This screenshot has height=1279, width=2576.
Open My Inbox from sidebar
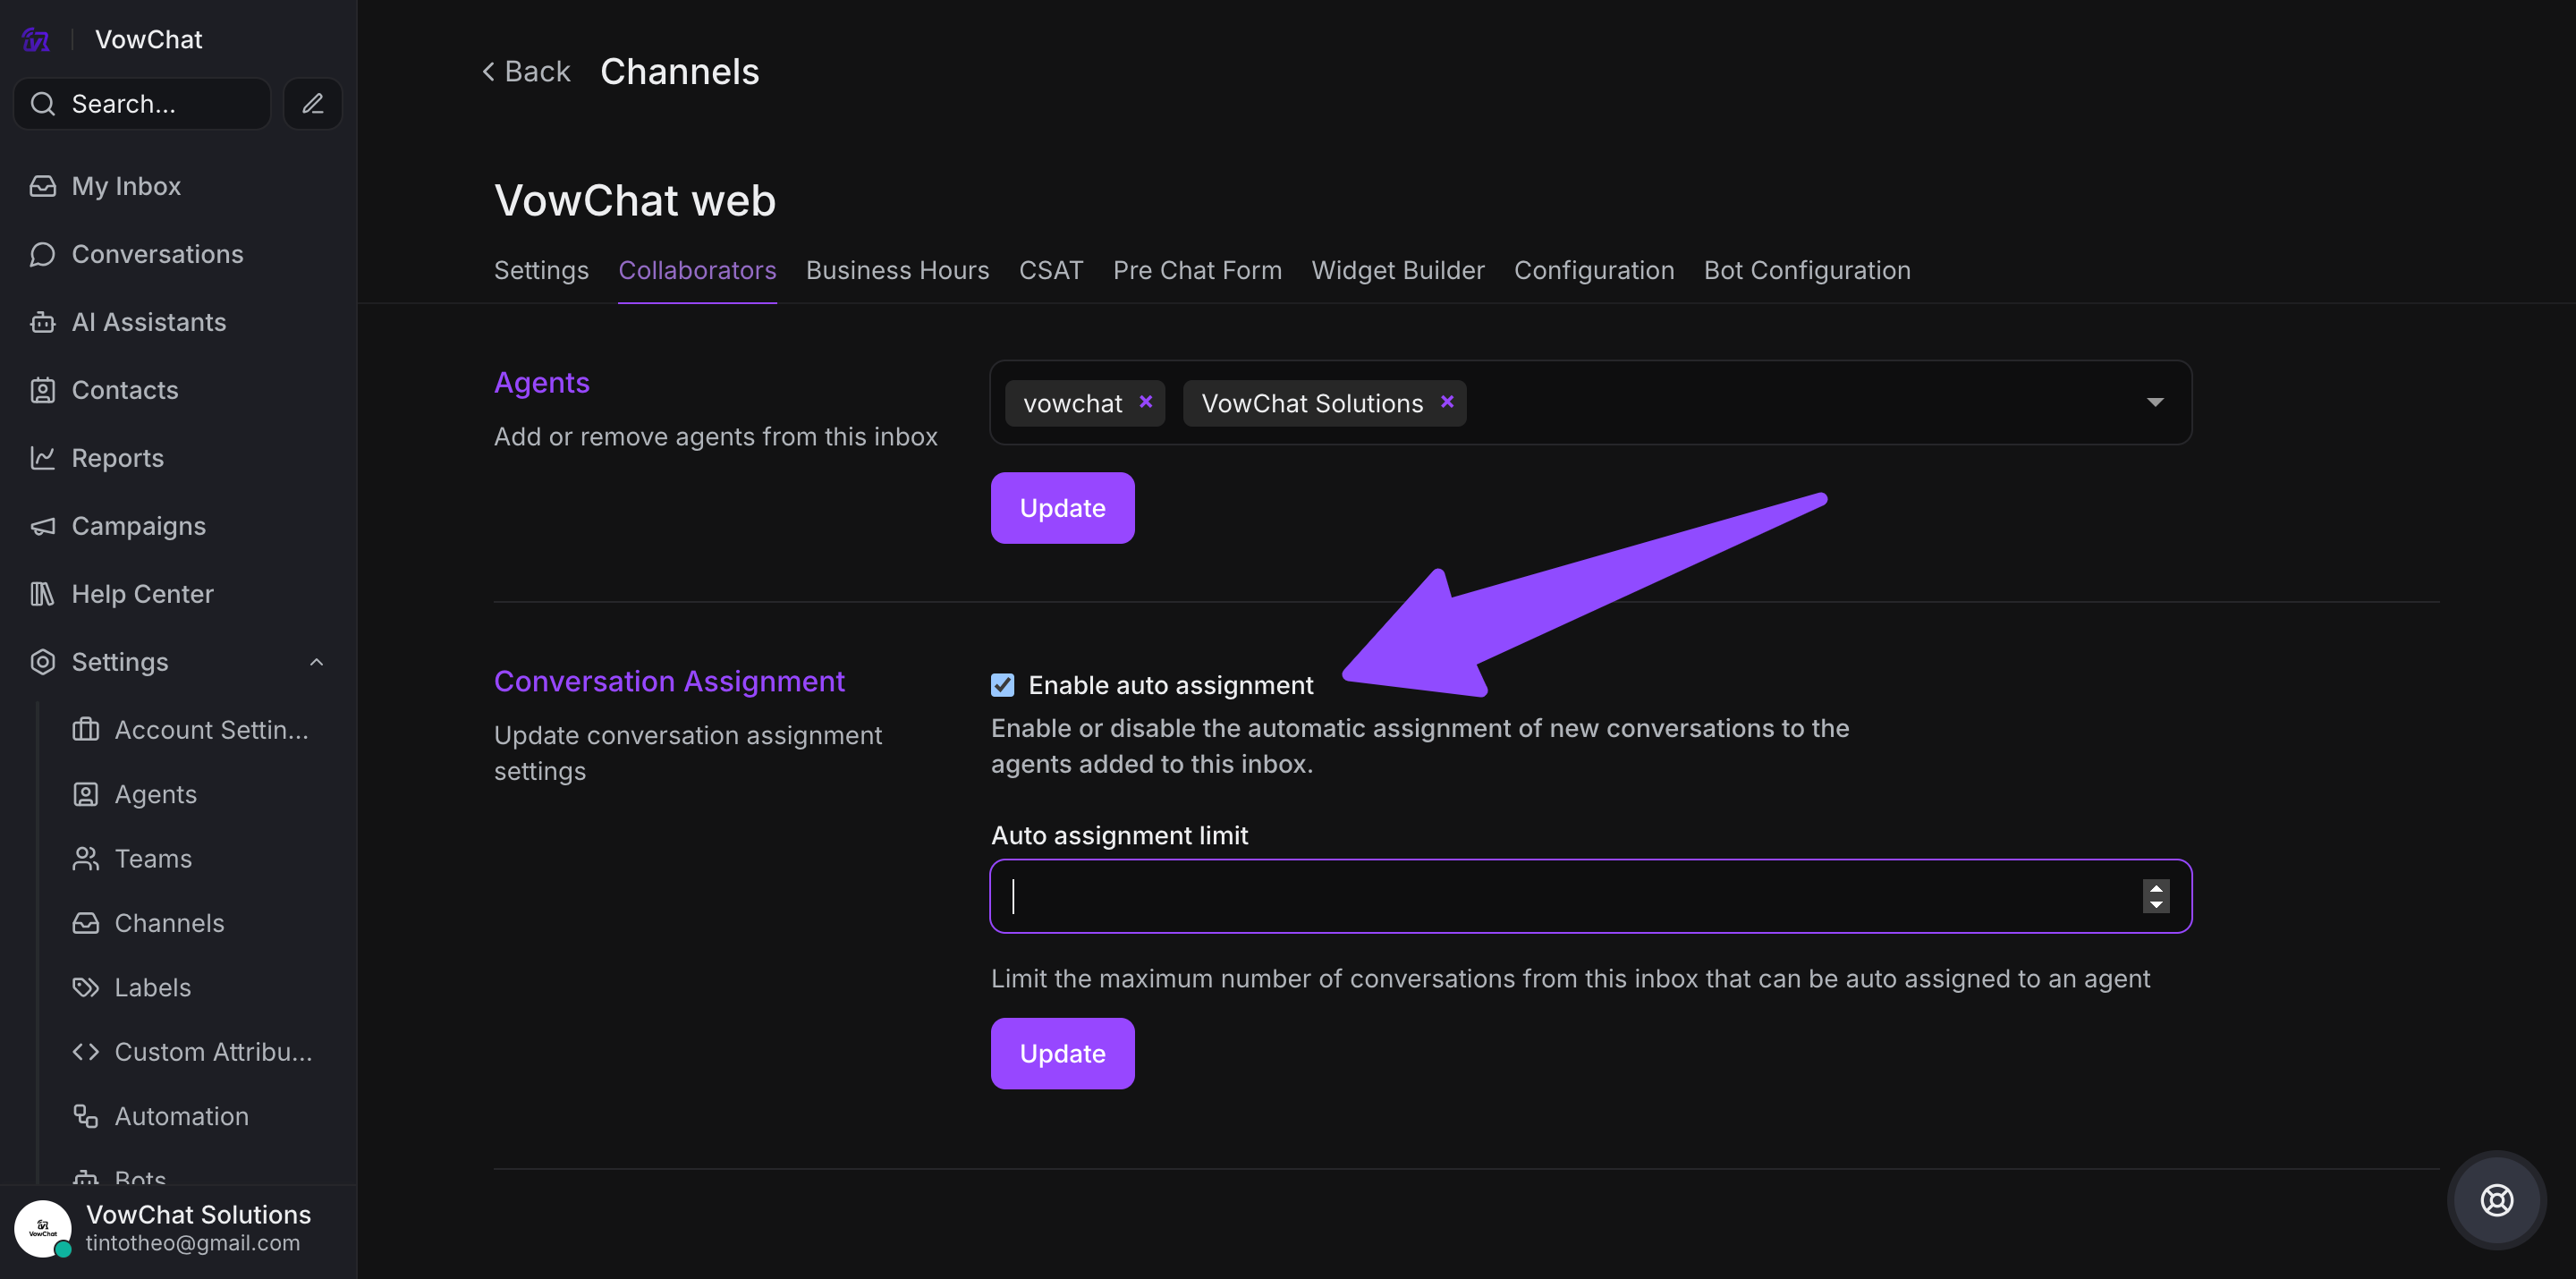tap(126, 186)
